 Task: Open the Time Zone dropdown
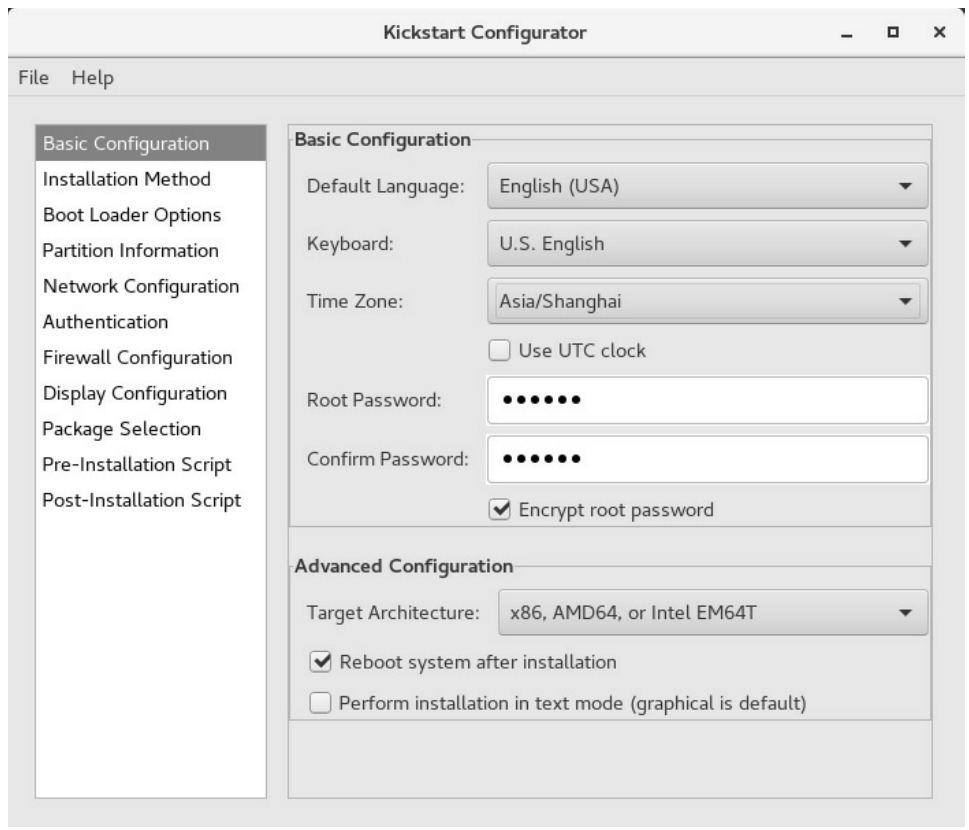coord(707,300)
